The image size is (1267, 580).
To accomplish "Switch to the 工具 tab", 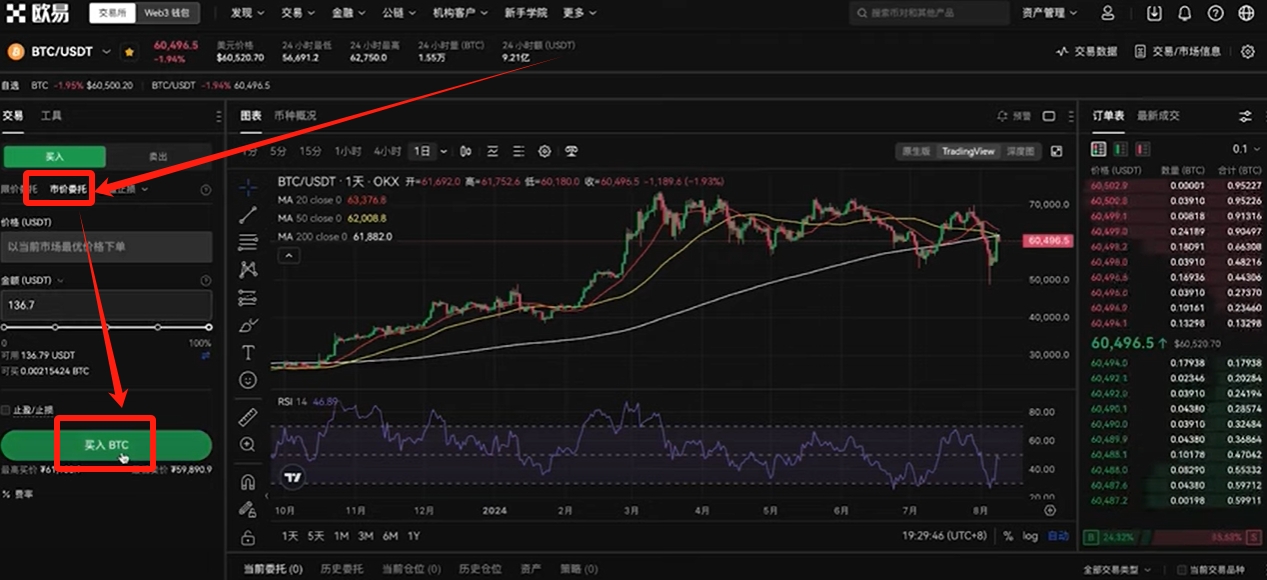I will tap(51, 116).
